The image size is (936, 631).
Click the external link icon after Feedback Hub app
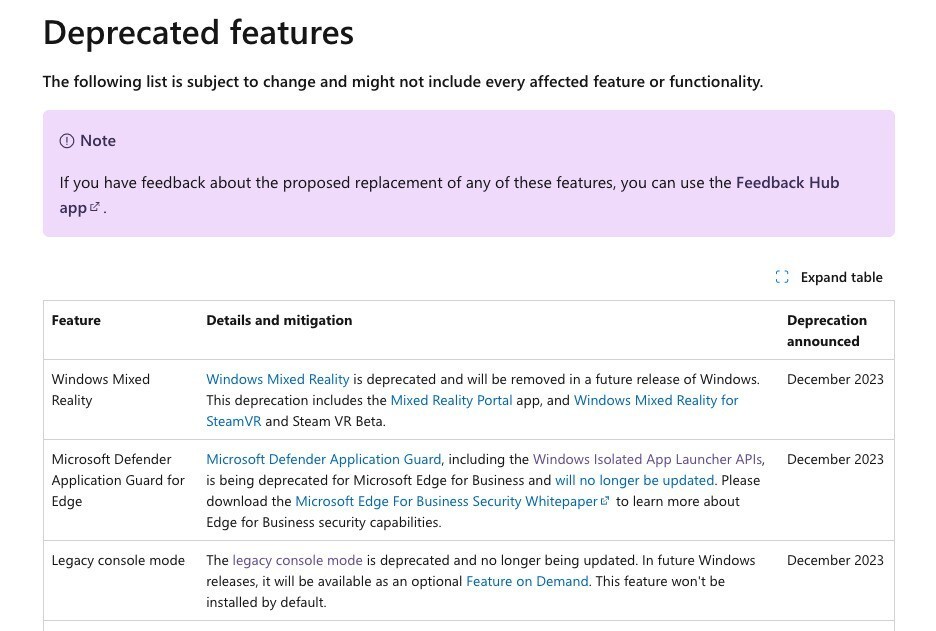(94, 207)
